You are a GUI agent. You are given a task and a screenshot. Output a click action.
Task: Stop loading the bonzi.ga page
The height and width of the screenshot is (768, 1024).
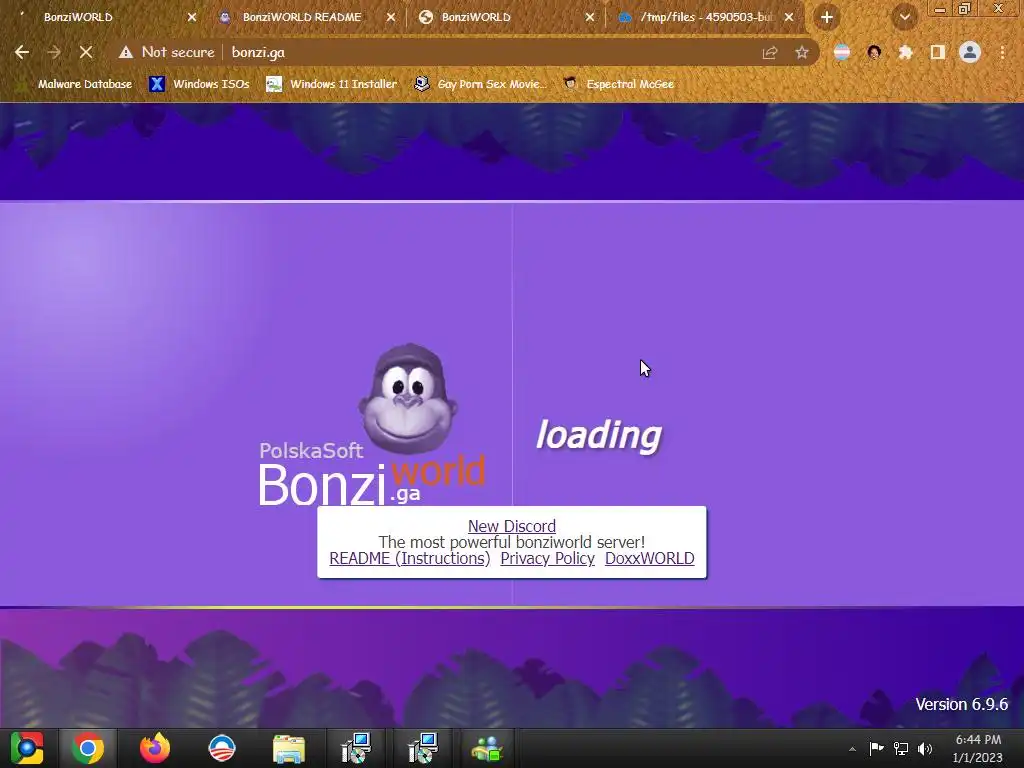(x=86, y=52)
